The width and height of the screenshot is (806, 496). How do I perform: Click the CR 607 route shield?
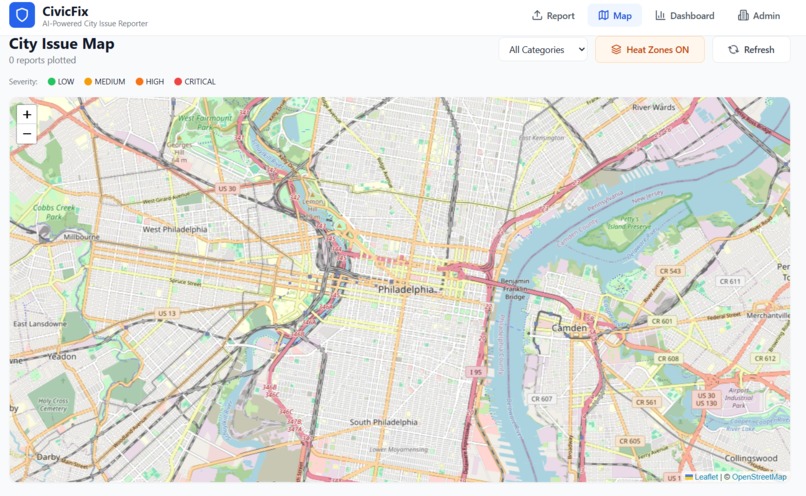pos(541,398)
